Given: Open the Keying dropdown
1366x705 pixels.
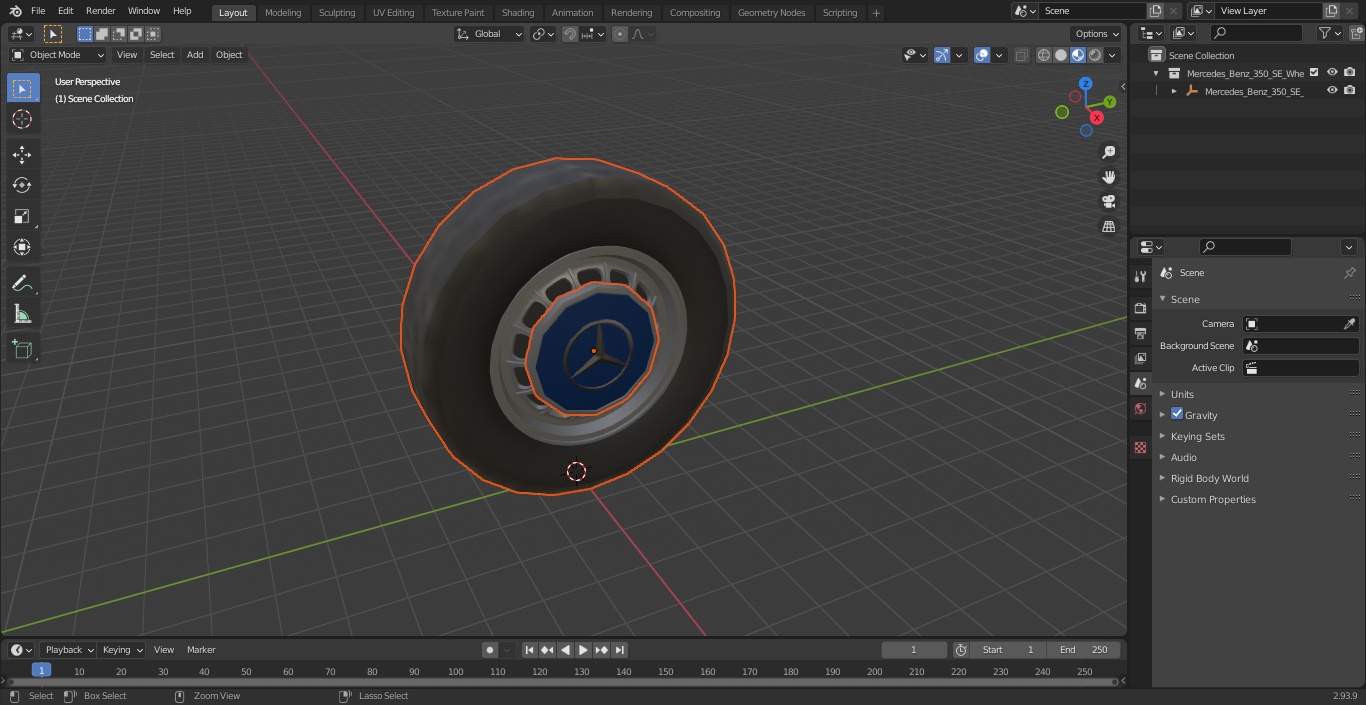Looking at the screenshot, I should (x=122, y=650).
